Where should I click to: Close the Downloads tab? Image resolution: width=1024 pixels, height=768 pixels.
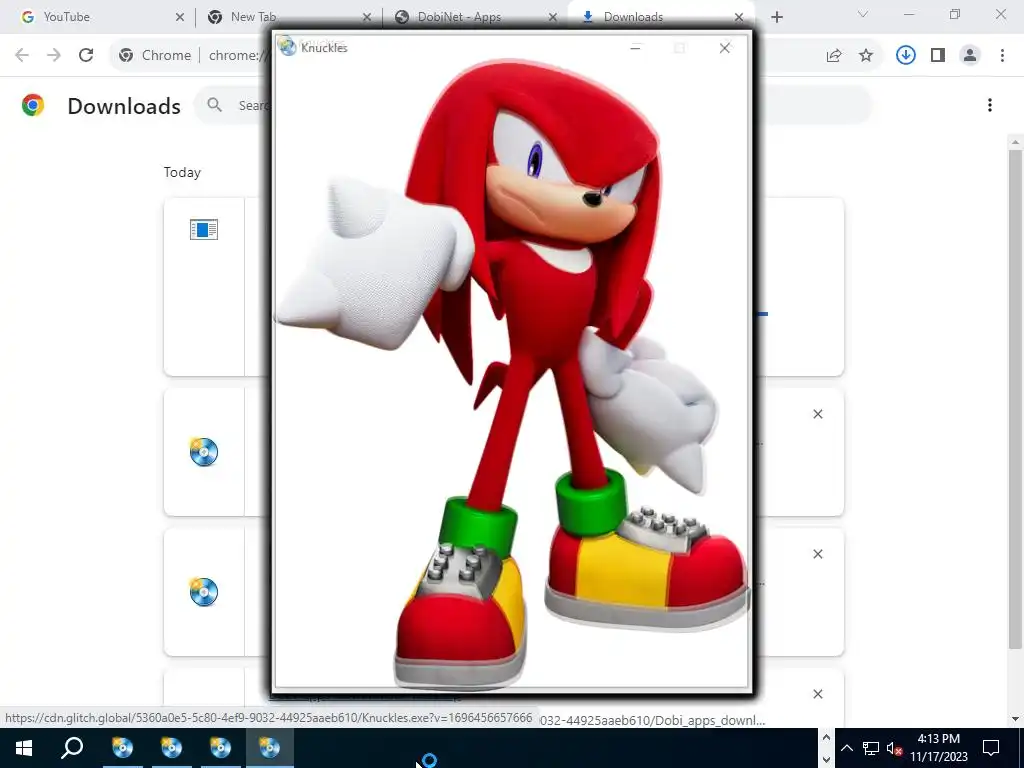(739, 17)
